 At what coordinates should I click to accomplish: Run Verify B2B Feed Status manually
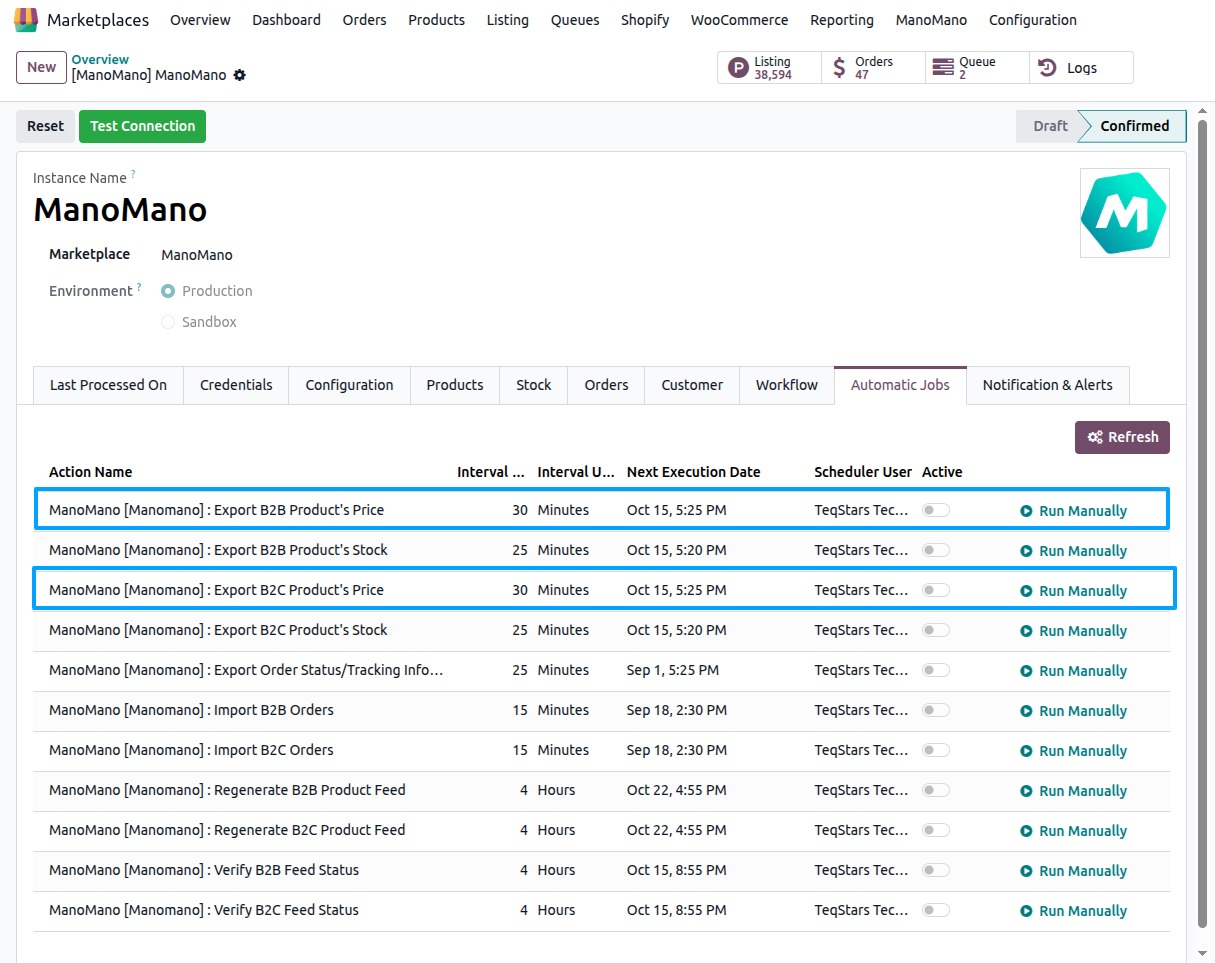click(1073, 871)
